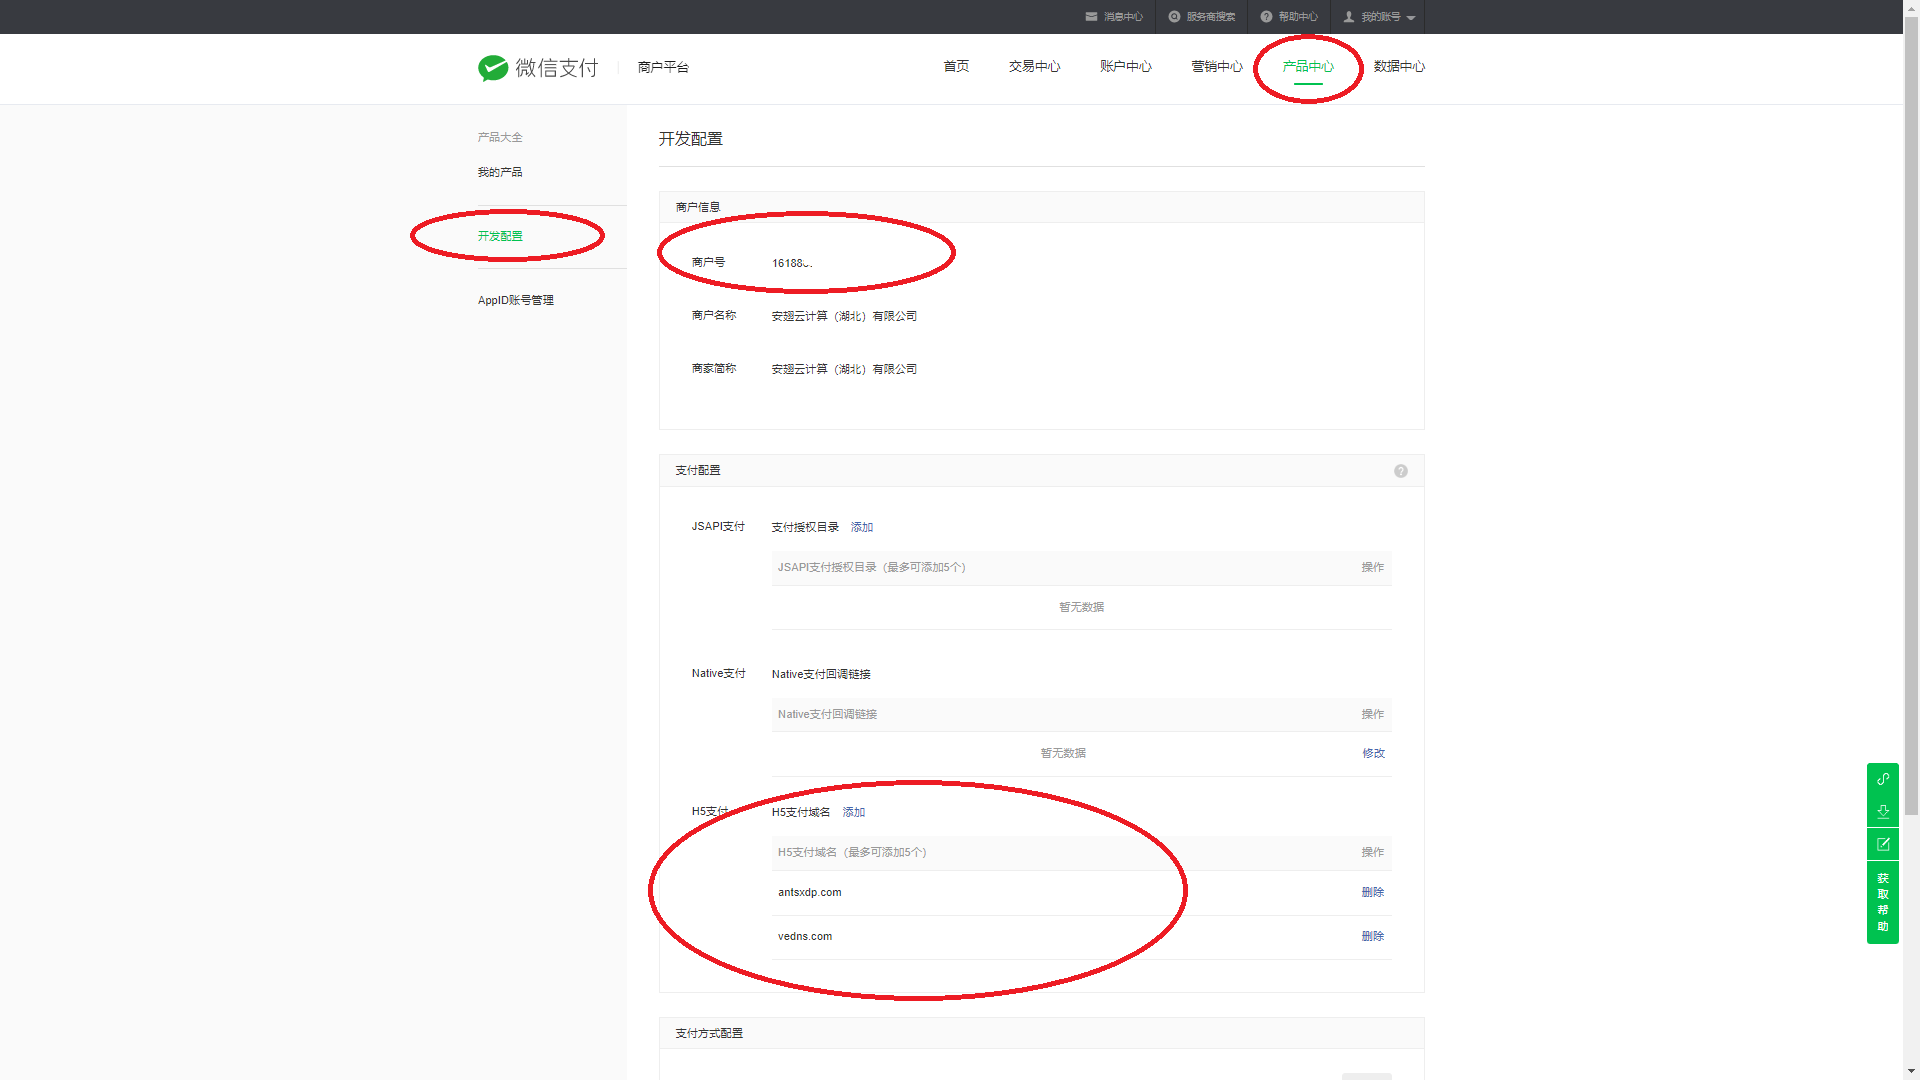The width and height of the screenshot is (1920, 1080).
Task: Click 修改 for Native支付回调链接
Action: 1373,753
